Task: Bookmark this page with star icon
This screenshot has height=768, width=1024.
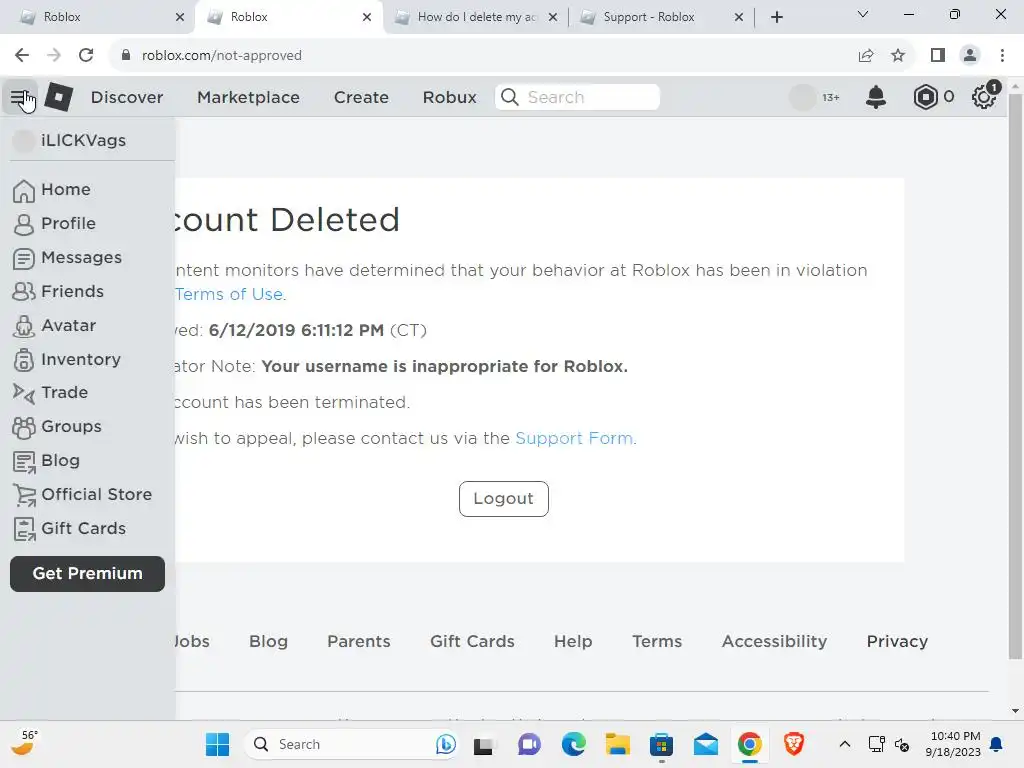Action: (898, 56)
